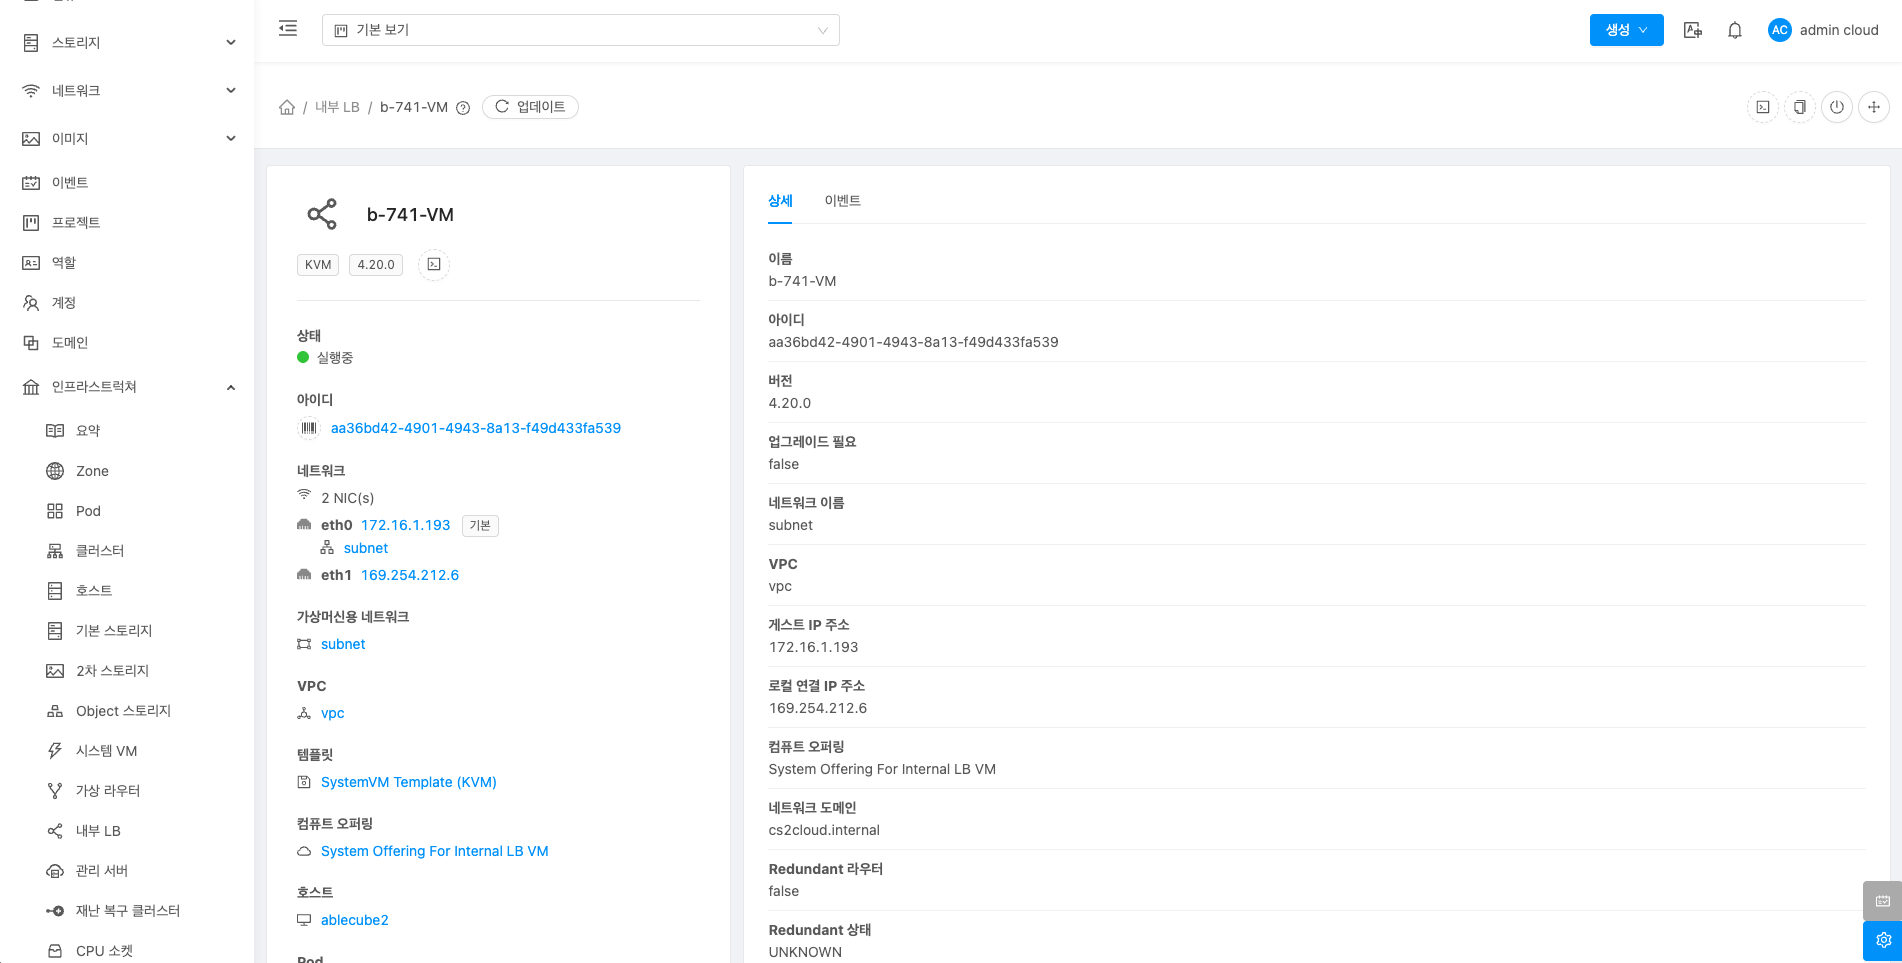Click the translate language icon in header
The image size is (1902, 963).
point(1693,30)
